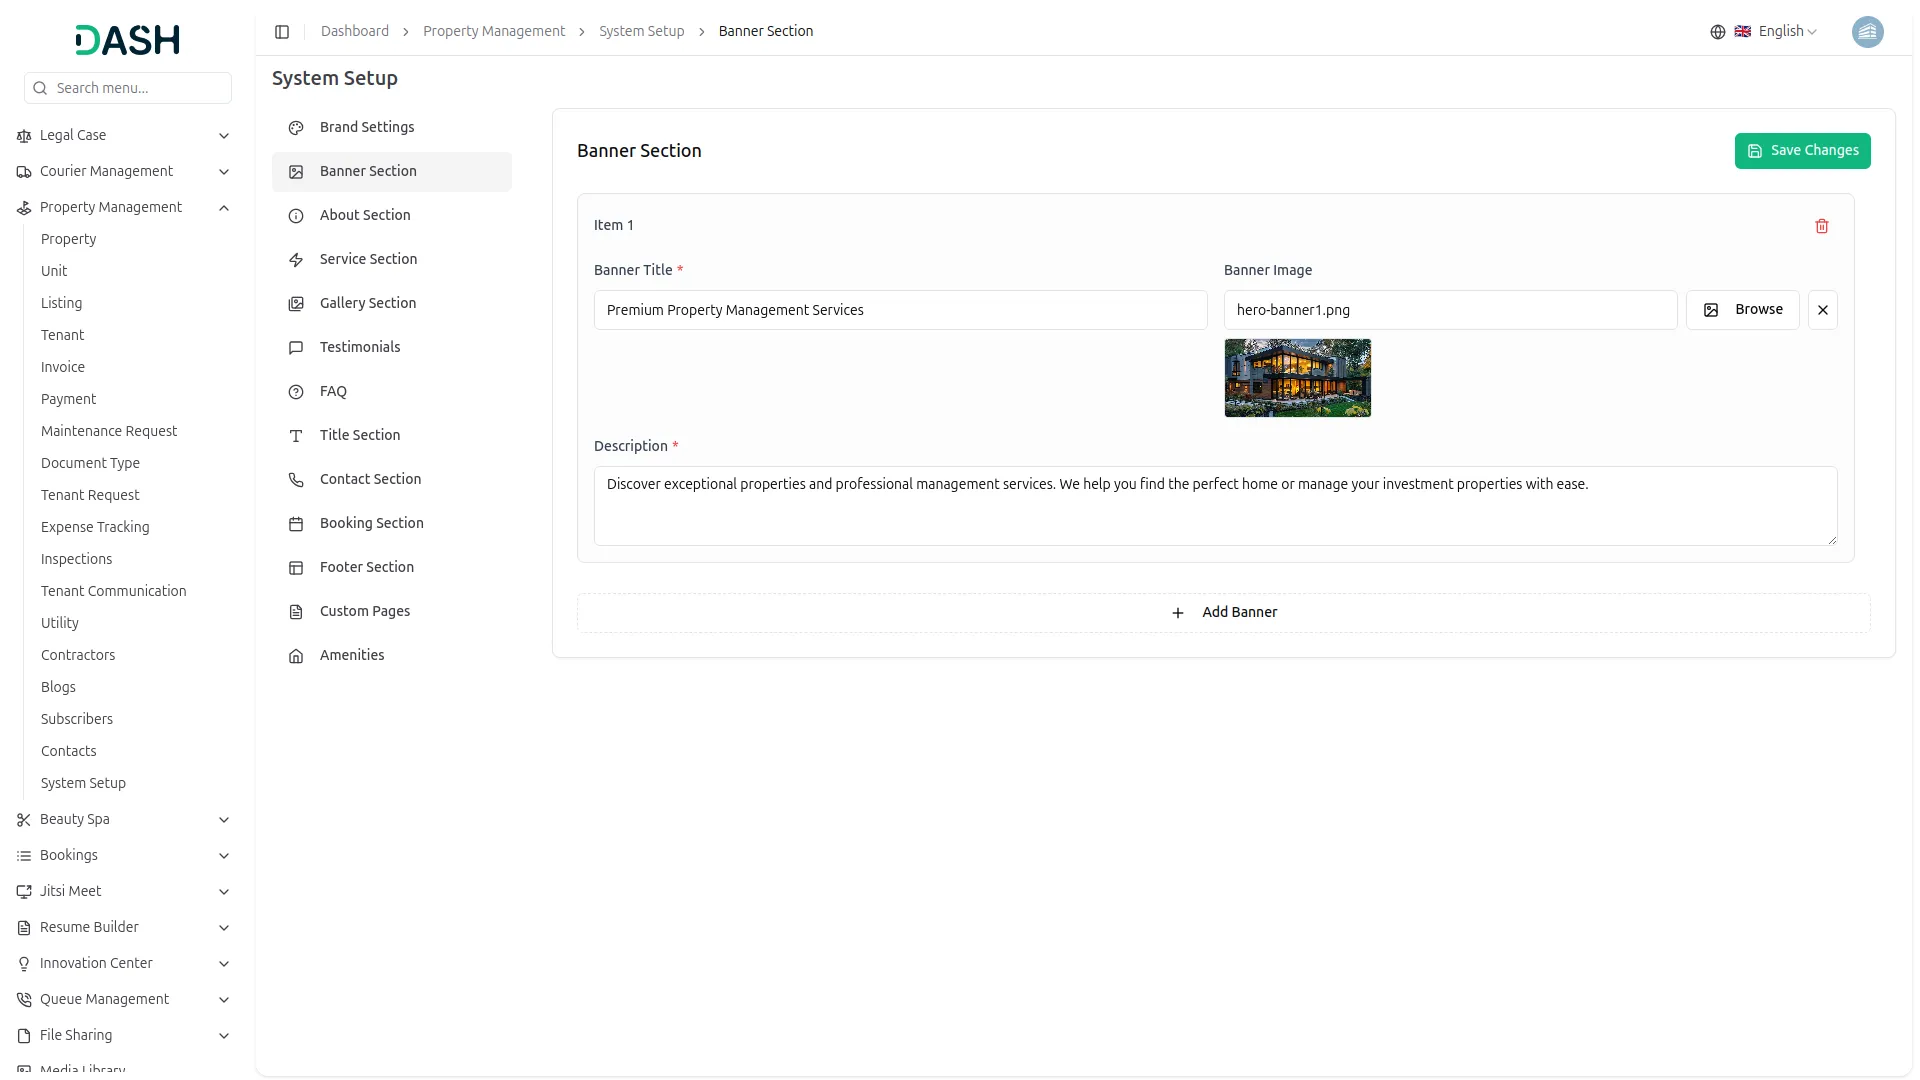1920x1080 pixels.
Task: Click the FAQ question mark icon
Action: [x=296, y=392]
